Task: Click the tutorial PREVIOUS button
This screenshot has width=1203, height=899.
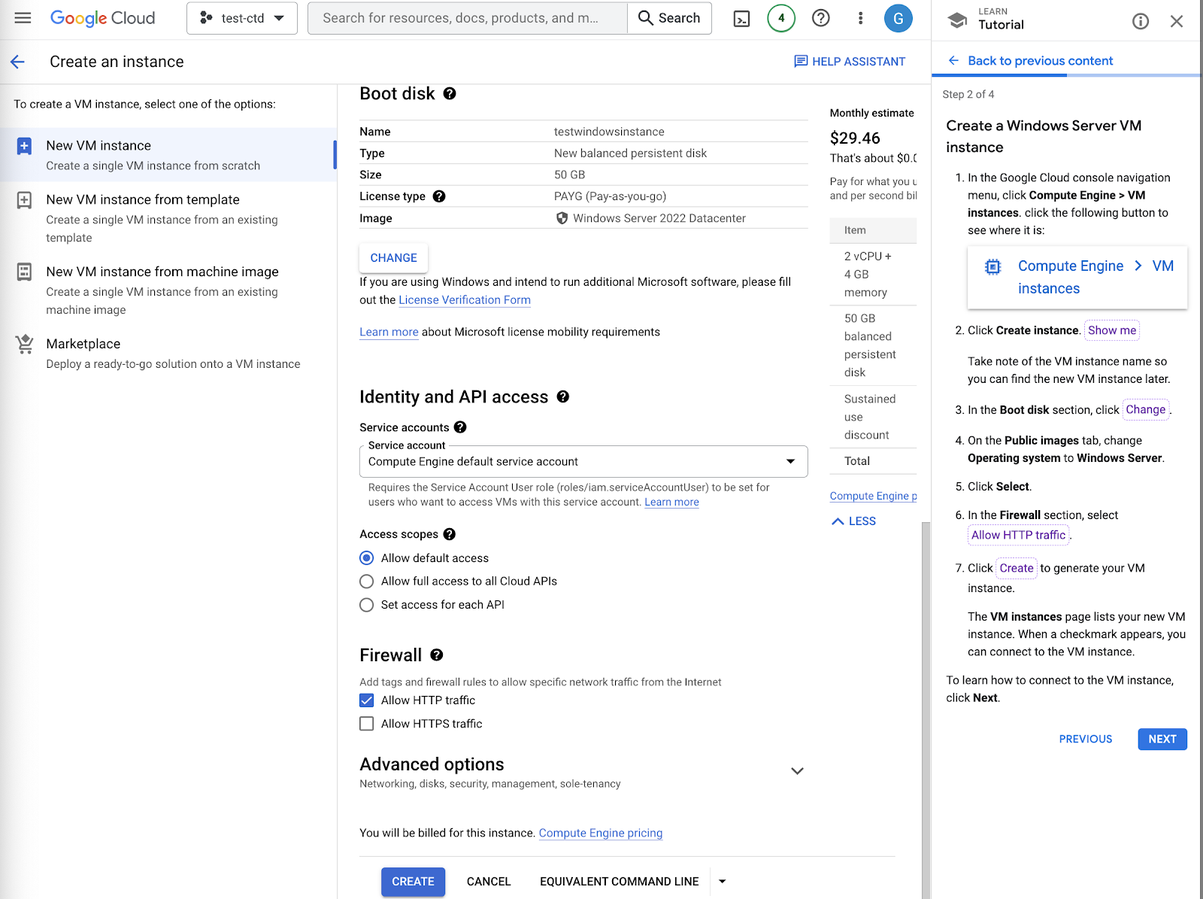Action: click(1085, 739)
